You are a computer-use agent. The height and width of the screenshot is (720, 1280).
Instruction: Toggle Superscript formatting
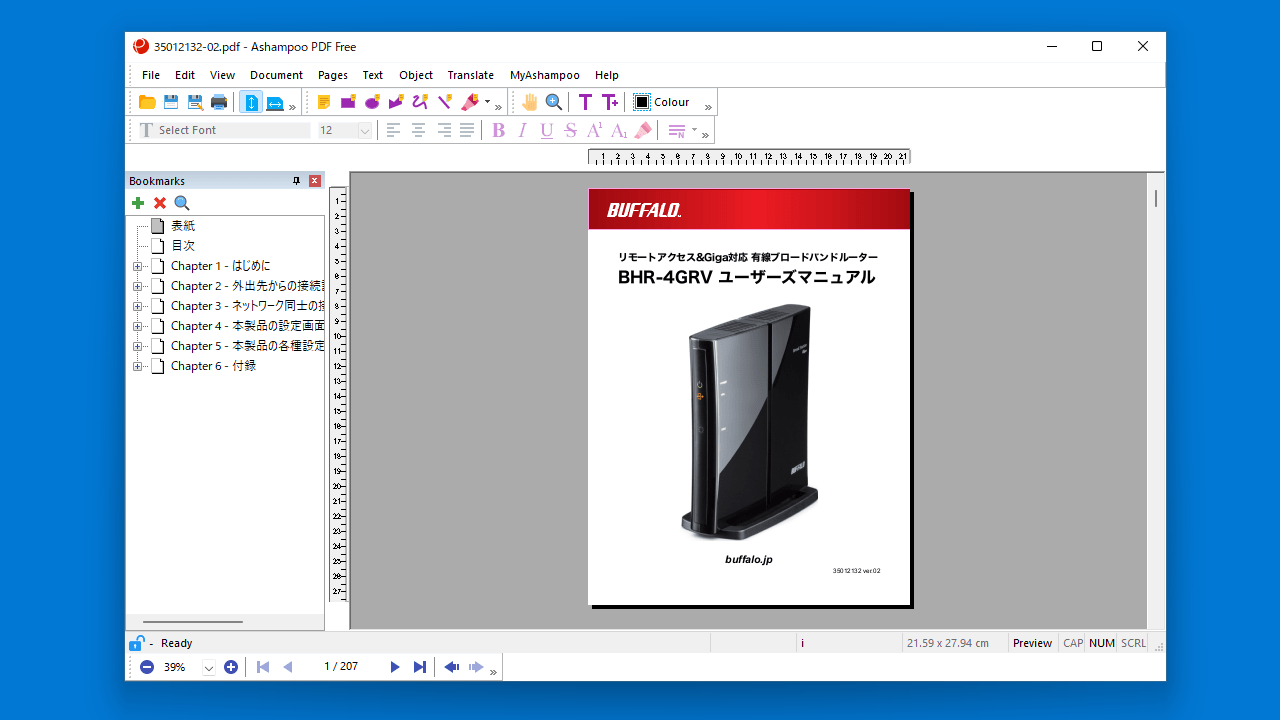(594, 130)
